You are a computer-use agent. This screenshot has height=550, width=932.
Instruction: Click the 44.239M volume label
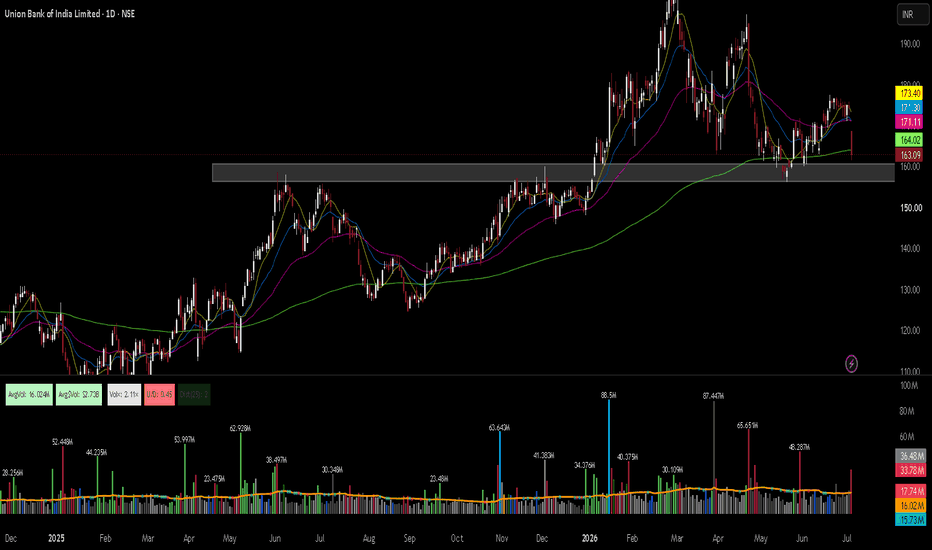pyautogui.click(x=96, y=452)
